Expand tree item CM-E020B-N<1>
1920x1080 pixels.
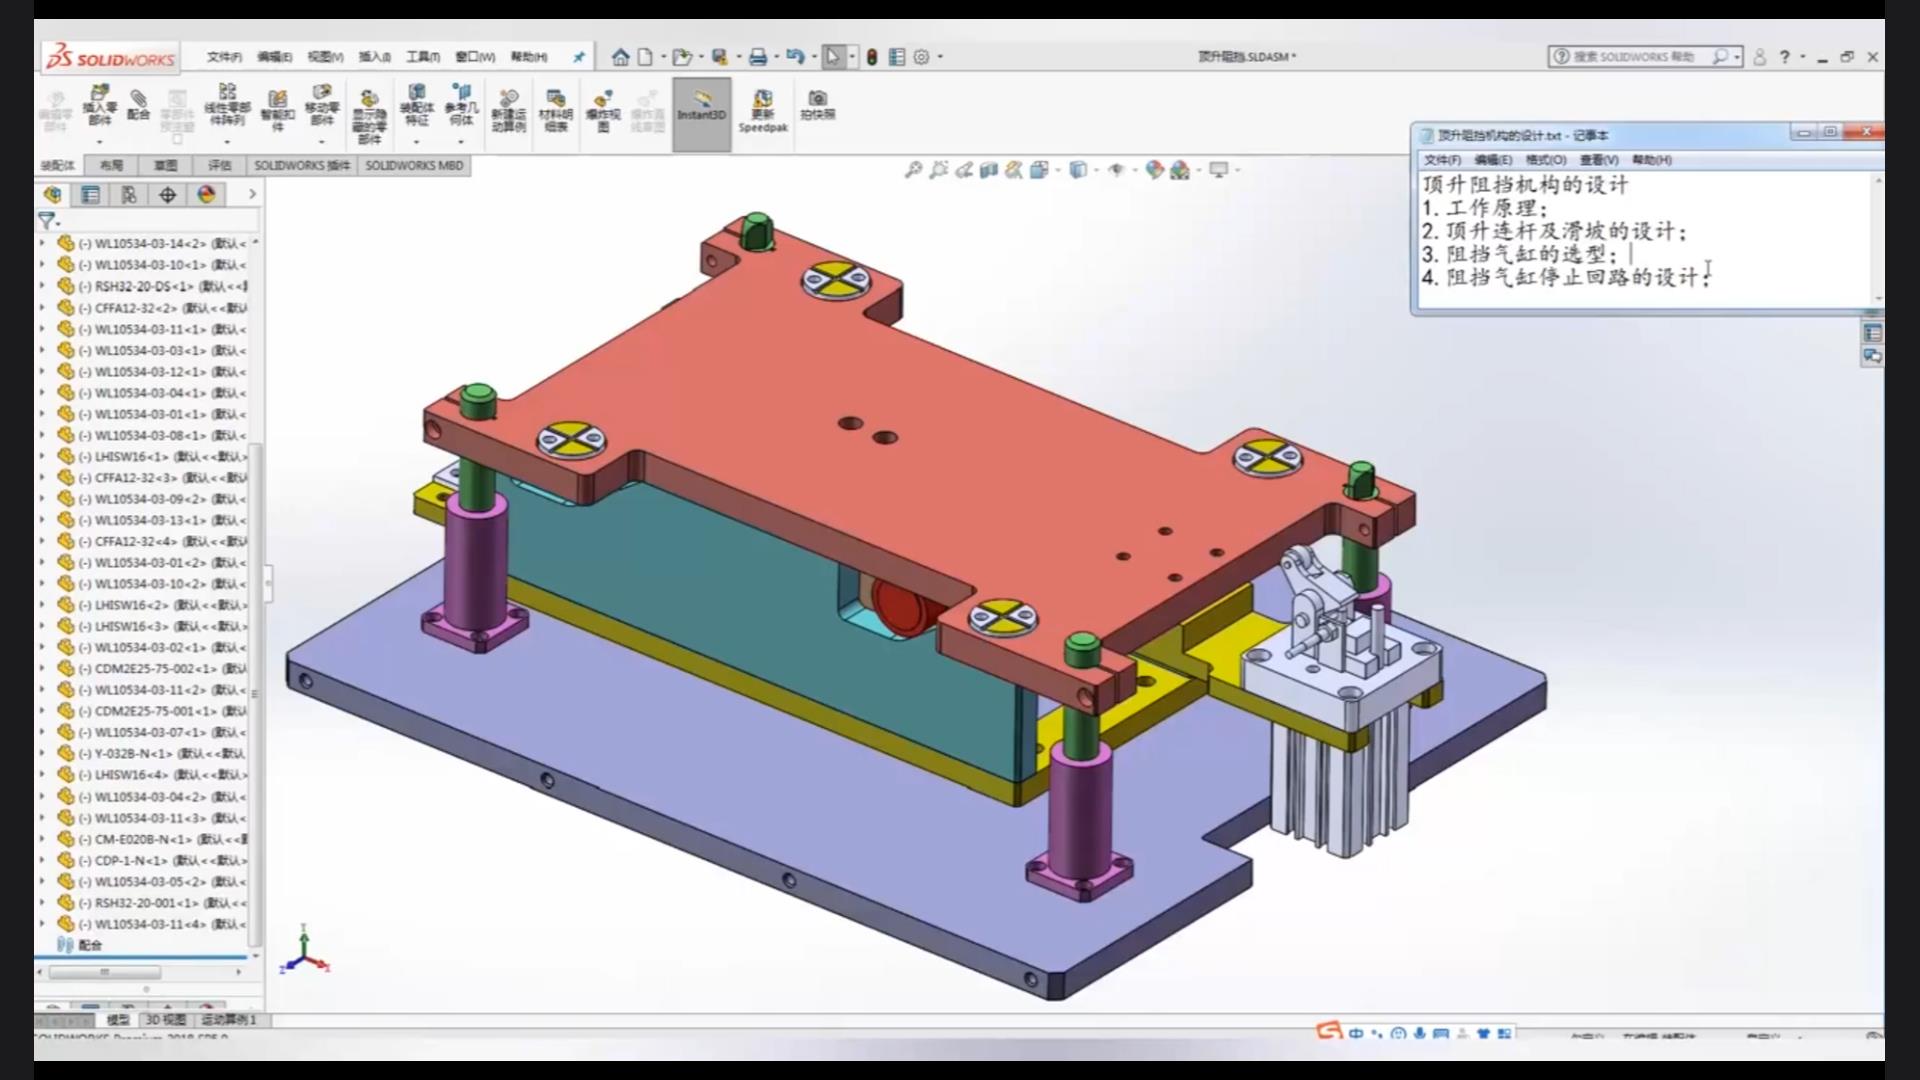[42, 839]
